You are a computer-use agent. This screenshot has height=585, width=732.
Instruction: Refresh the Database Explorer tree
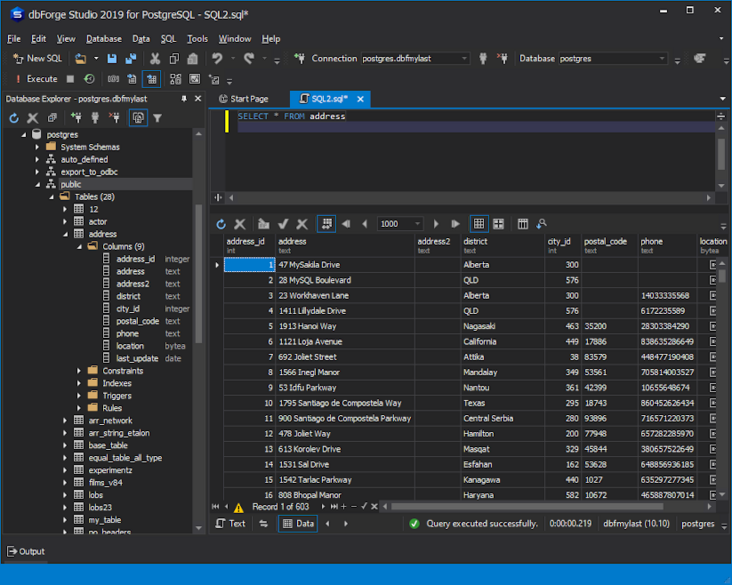14,118
